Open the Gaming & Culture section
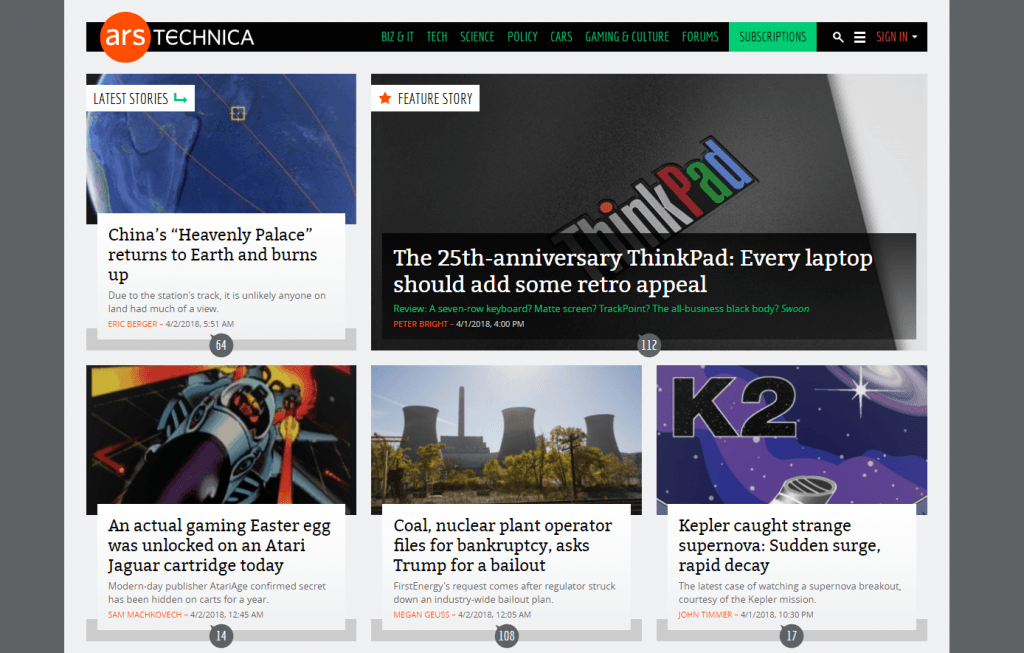The width and height of the screenshot is (1024, 653). click(627, 37)
